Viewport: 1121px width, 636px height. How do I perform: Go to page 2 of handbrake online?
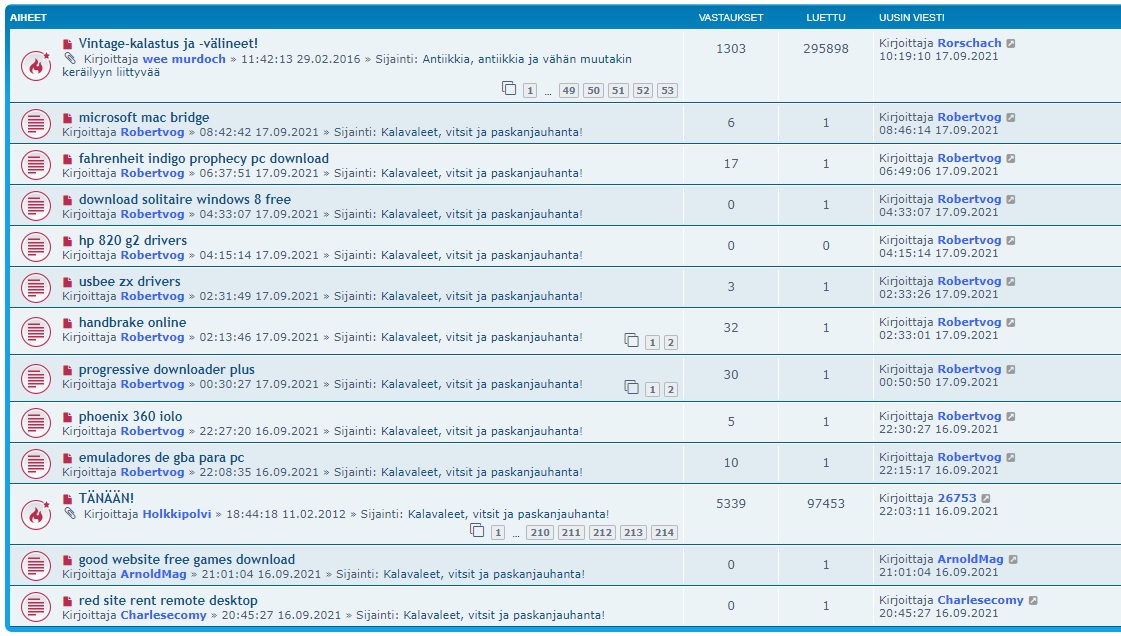(x=670, y=343)
